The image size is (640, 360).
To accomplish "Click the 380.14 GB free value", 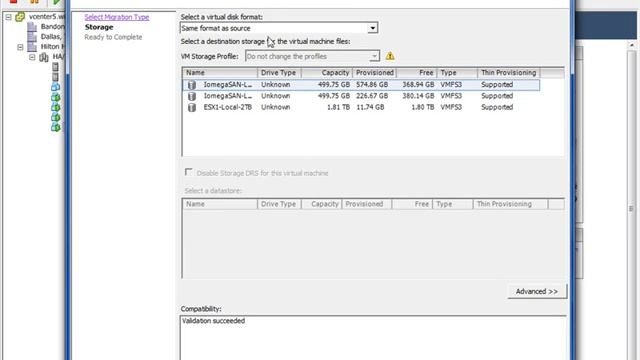I will tap(418, 96).
